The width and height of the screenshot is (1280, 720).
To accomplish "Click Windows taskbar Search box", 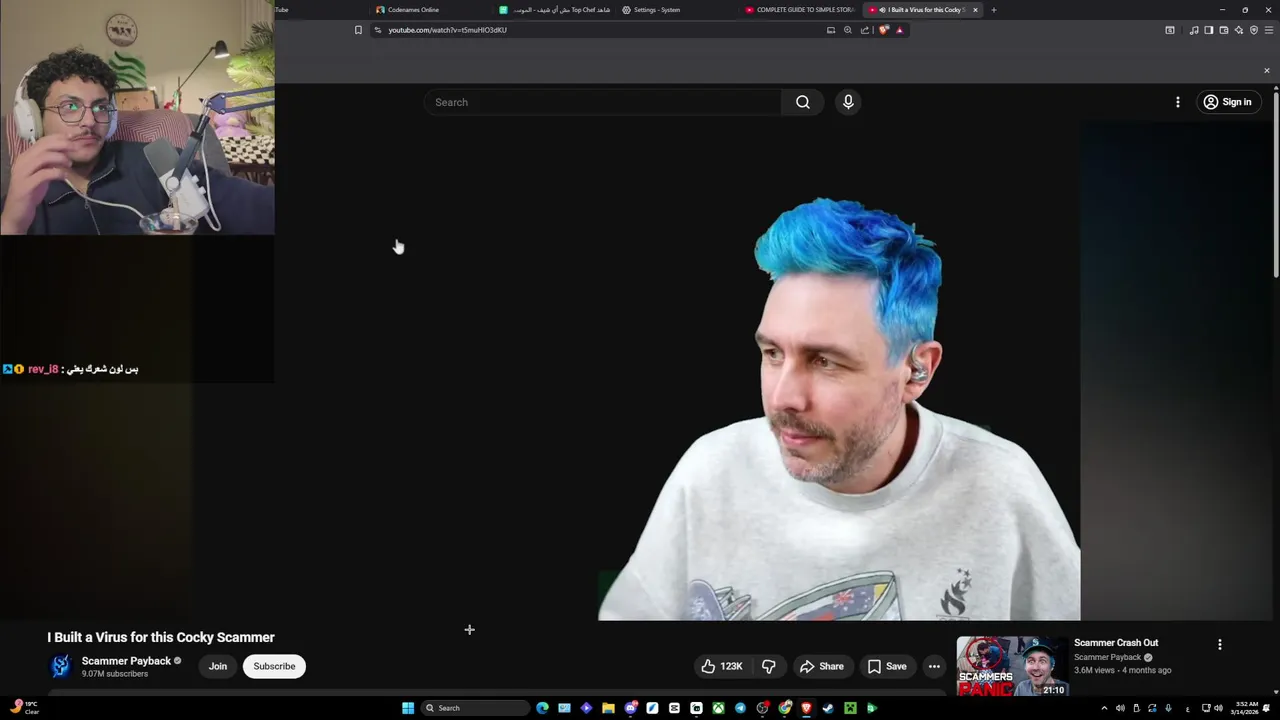I will click(x=475, y=708).
